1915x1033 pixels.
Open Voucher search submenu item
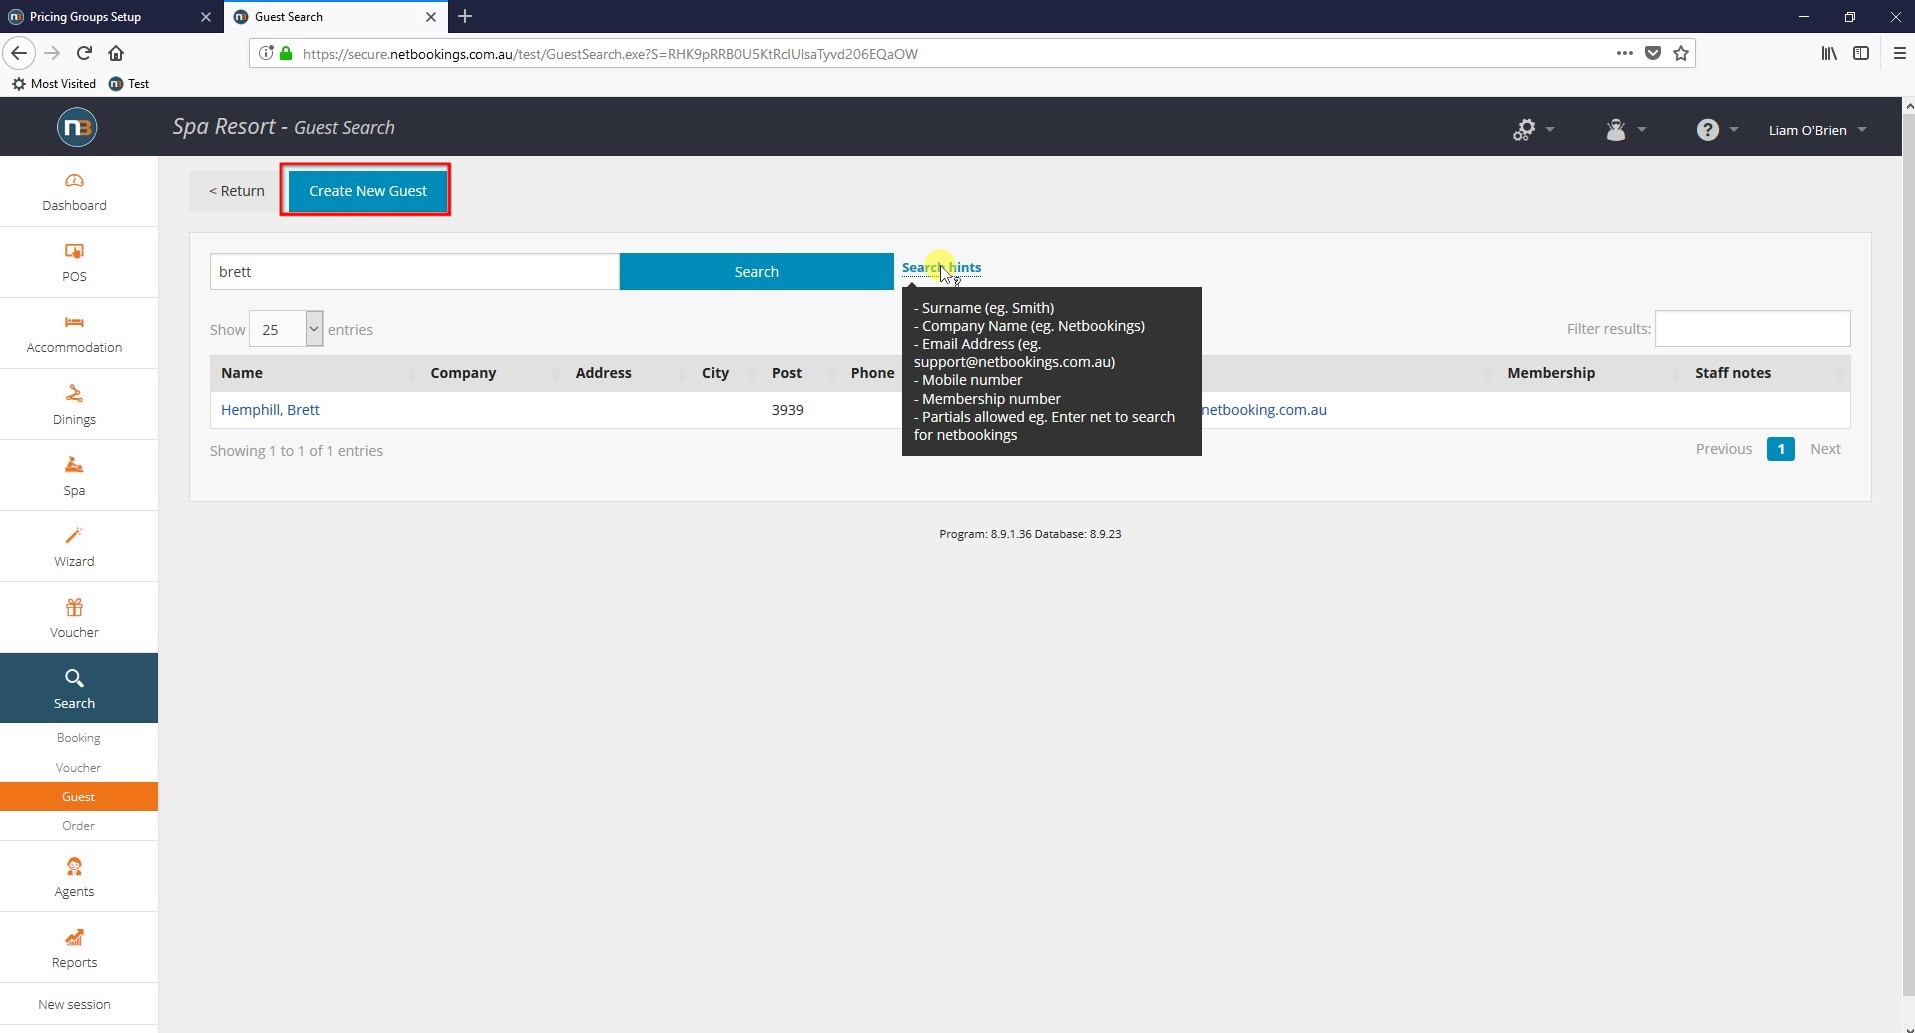(x=79, y=767)
